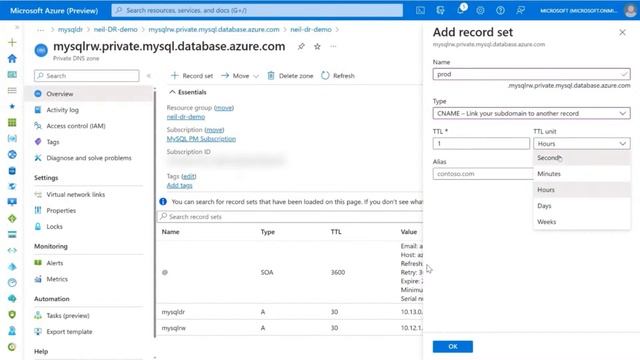
Task: Click OK to add record set
Action: click(453, 347)
